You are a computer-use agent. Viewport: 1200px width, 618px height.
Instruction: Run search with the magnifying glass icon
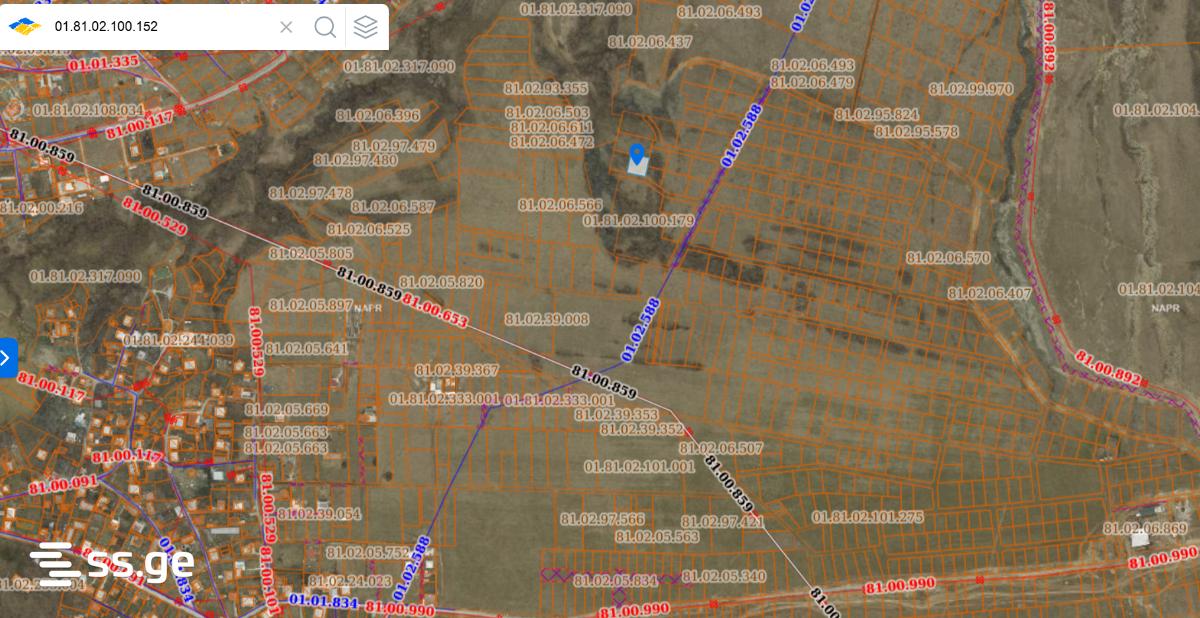pos(325,27)
